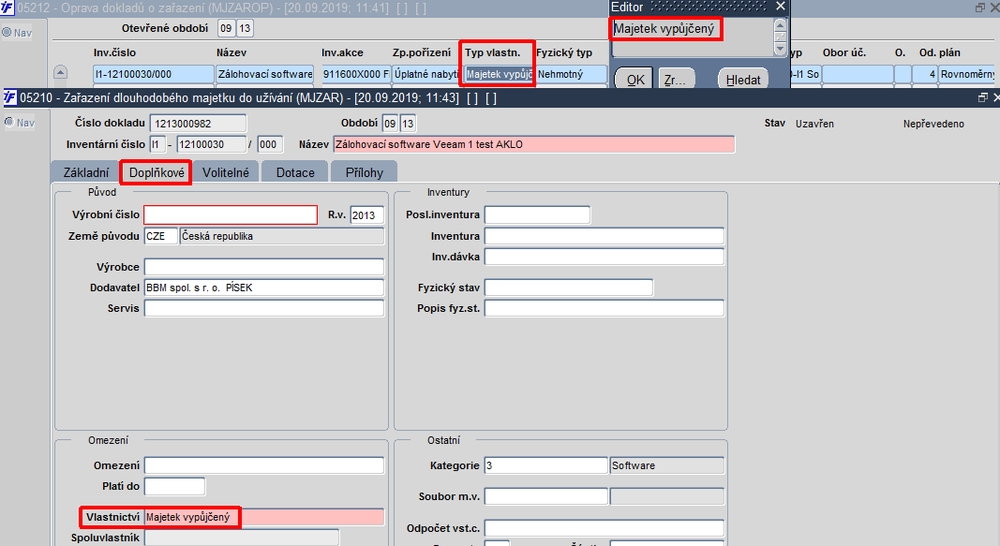
Task: Click the R.v. field with 2013
Action: (367, 215)
